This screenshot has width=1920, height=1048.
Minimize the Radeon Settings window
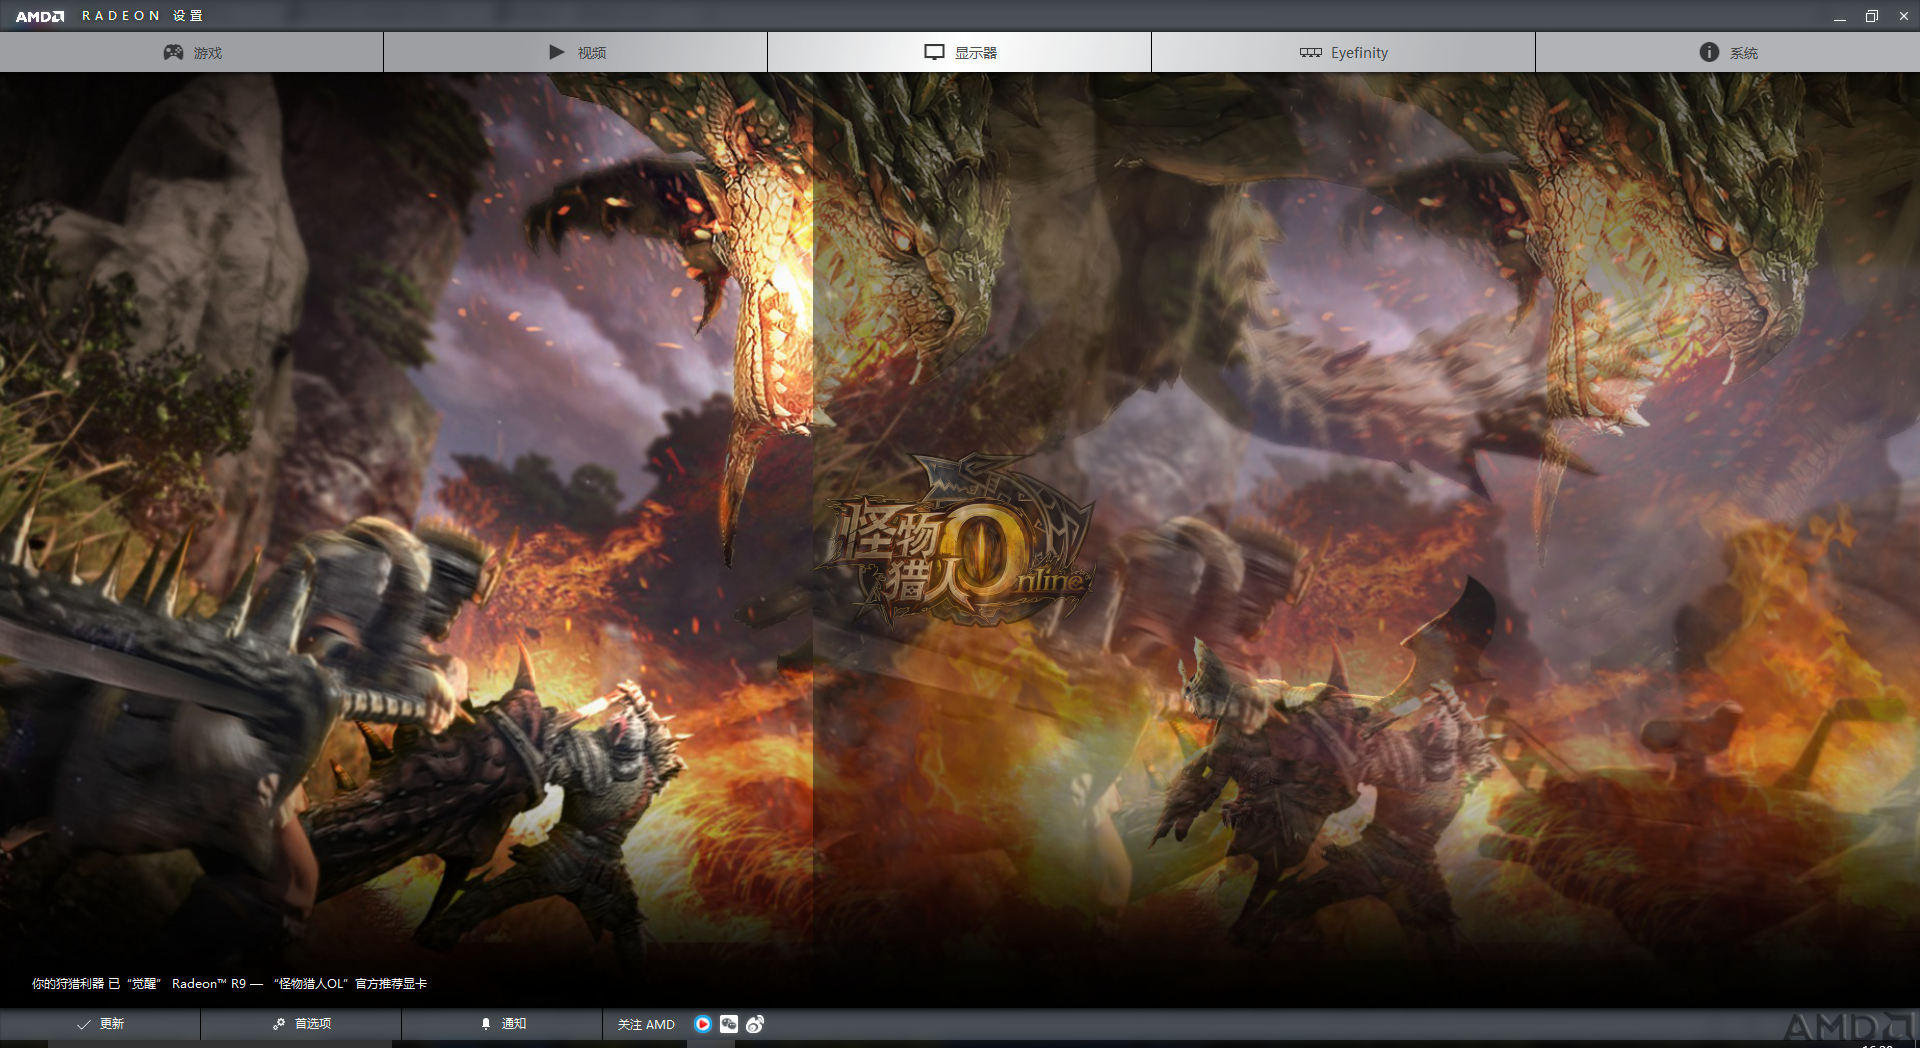click(1840, 16)
